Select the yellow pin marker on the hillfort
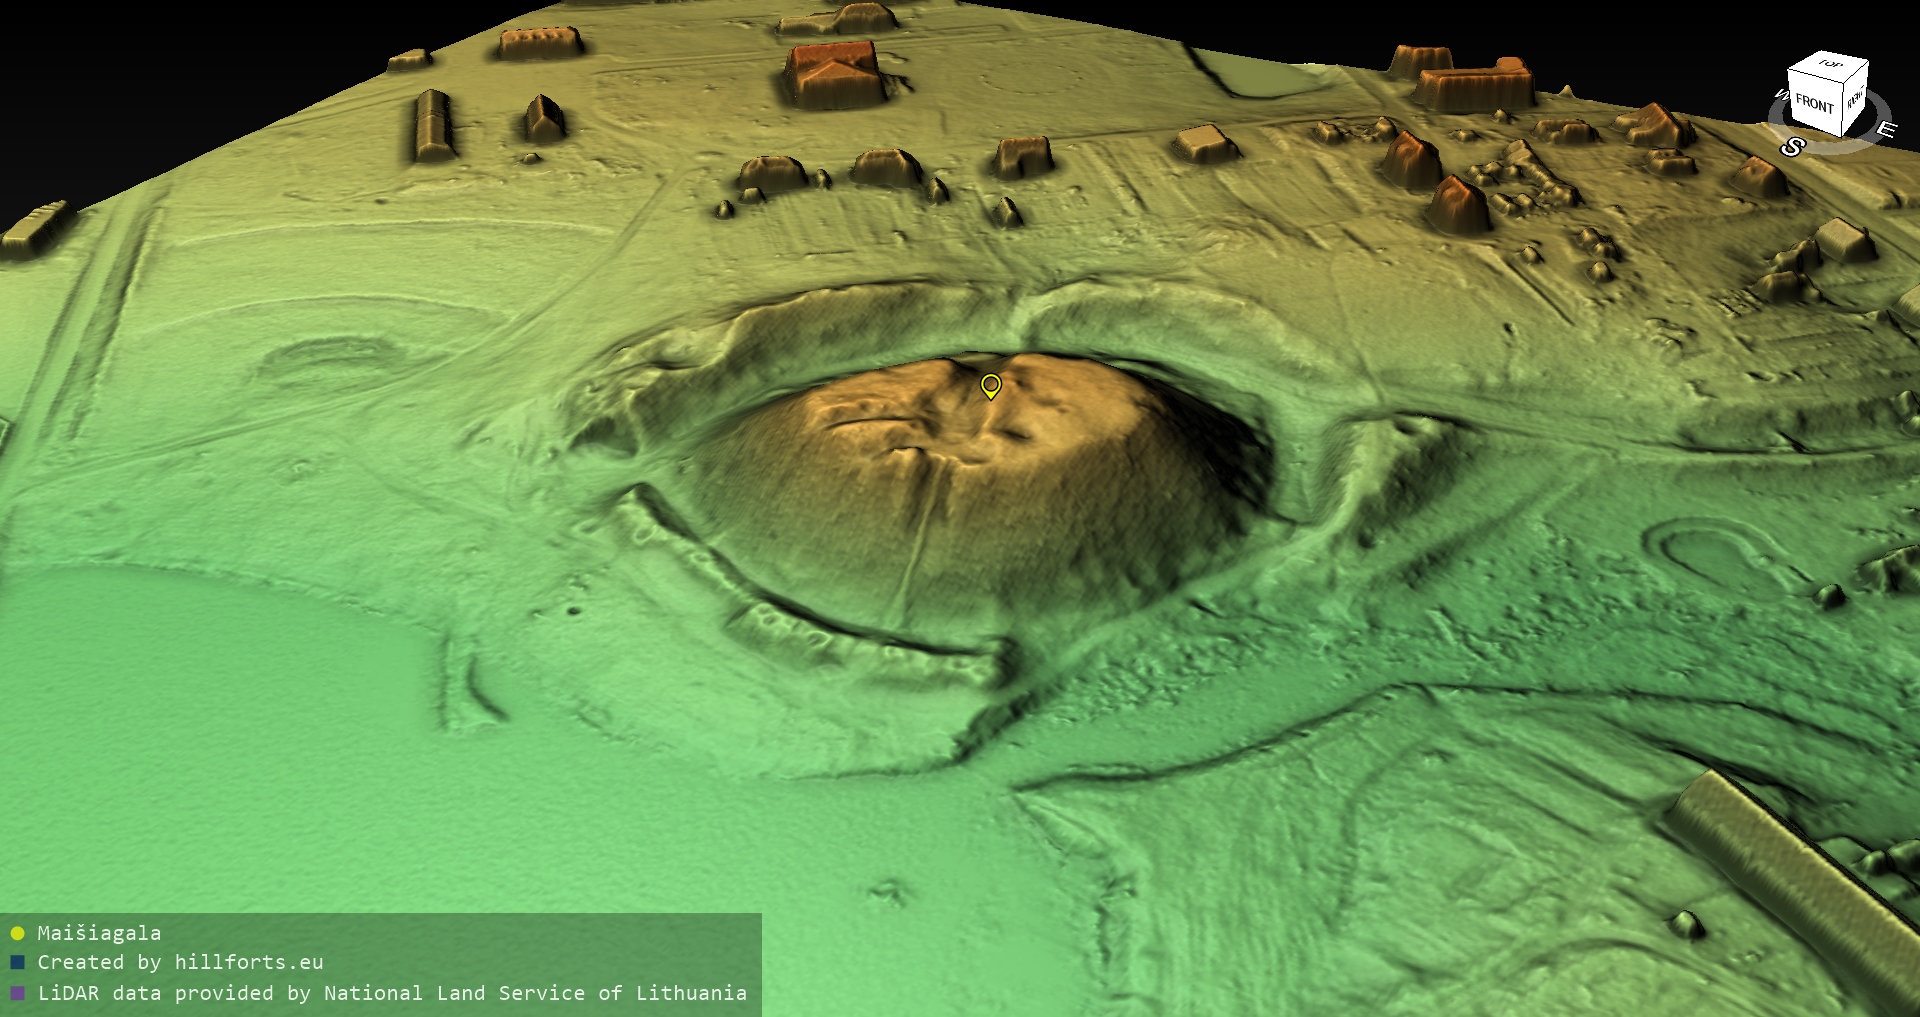Image resolution: width=1920 pixels, height=1017 pixels. [990, 385]
